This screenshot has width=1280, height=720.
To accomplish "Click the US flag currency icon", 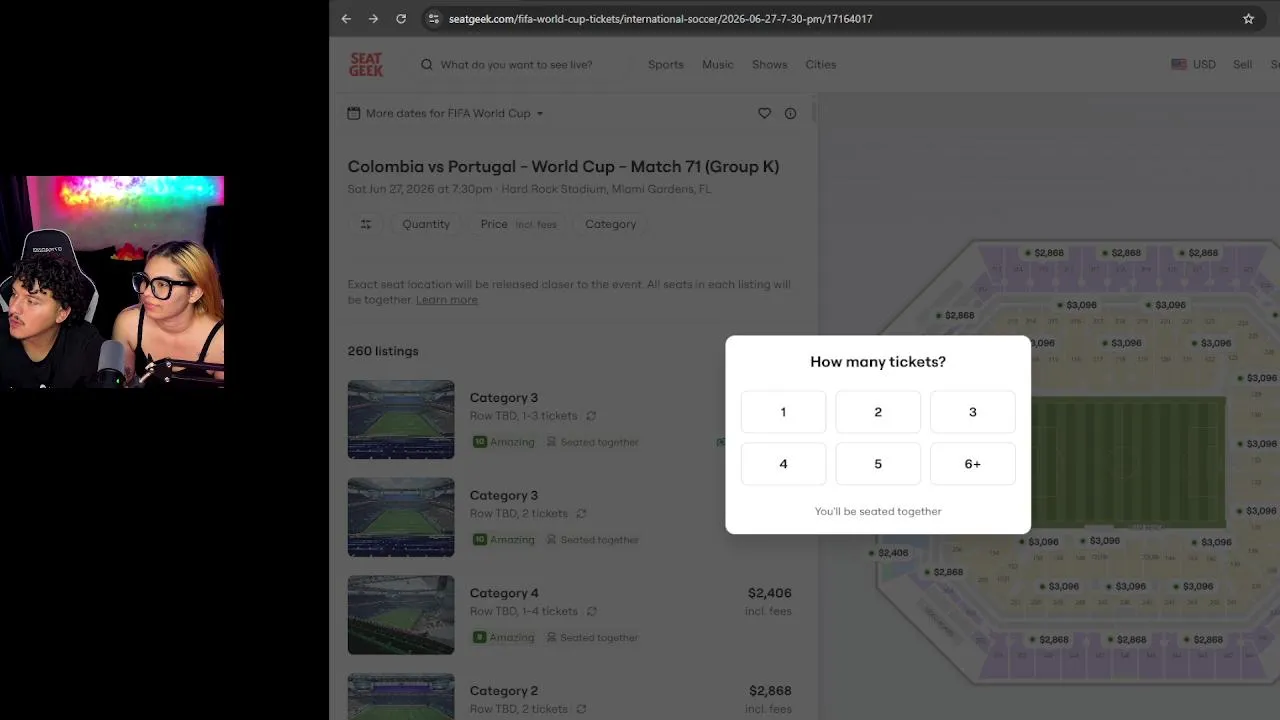I will [1179, 64].
